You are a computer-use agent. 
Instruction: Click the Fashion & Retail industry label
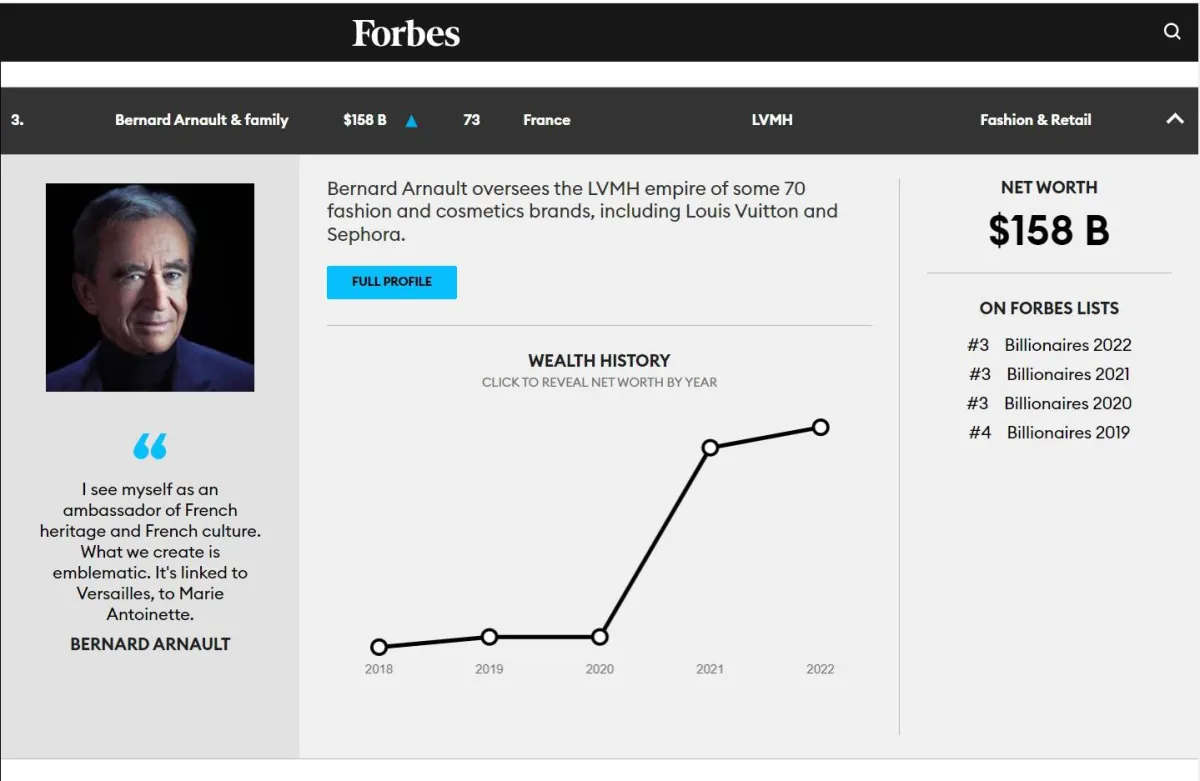pyautogui.click(x=1035, y=120)
